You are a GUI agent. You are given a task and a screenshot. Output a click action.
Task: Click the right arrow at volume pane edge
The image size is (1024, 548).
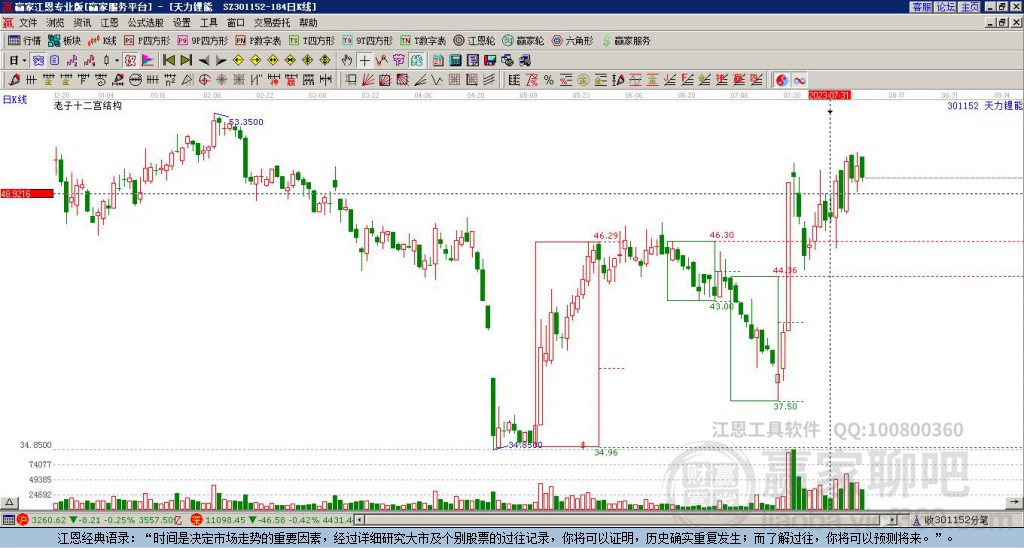click(1014, 502)
